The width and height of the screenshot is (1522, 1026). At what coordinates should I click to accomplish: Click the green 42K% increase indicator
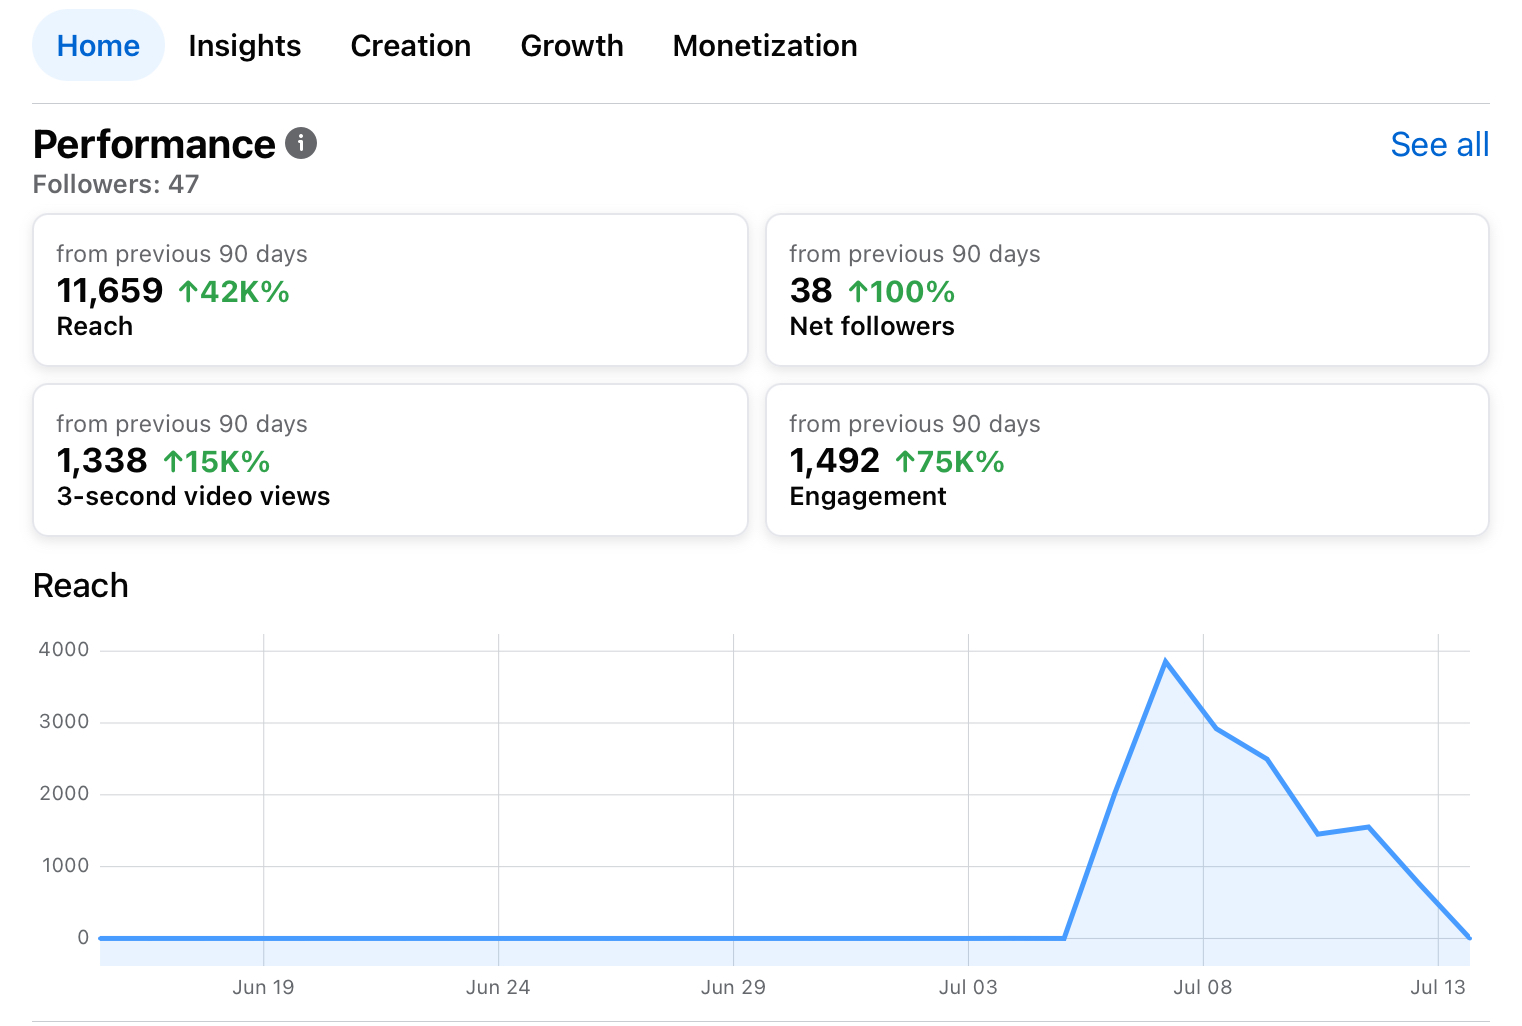(234, 292)
